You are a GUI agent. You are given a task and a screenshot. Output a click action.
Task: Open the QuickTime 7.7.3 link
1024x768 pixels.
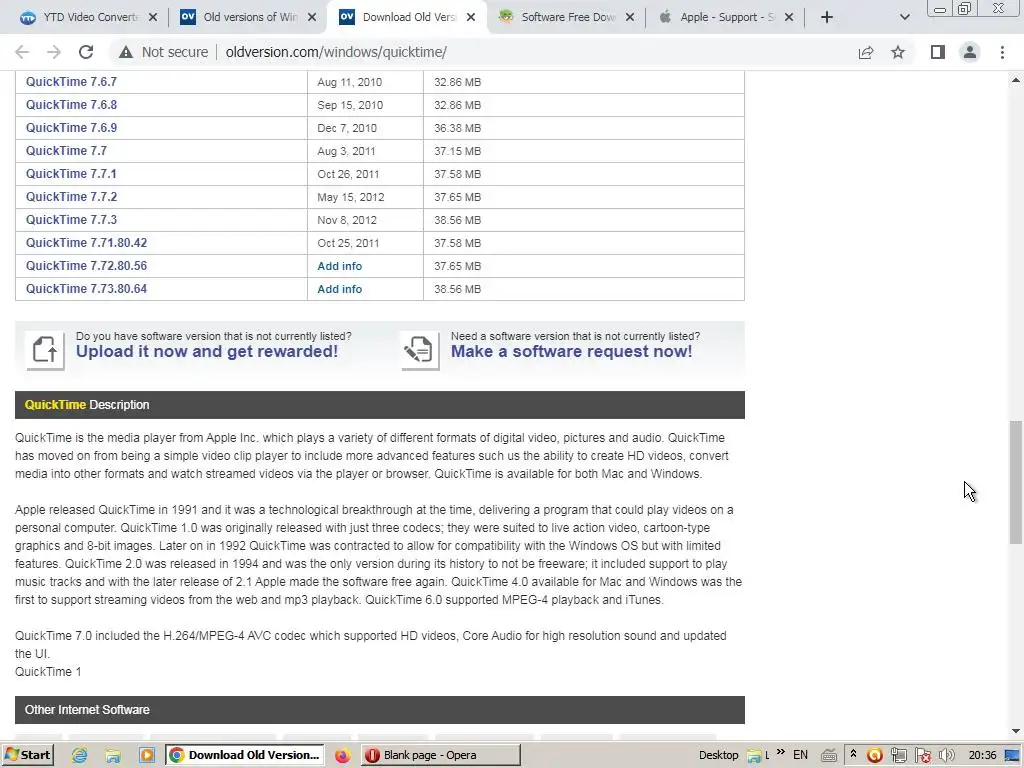tap(71, 219)
